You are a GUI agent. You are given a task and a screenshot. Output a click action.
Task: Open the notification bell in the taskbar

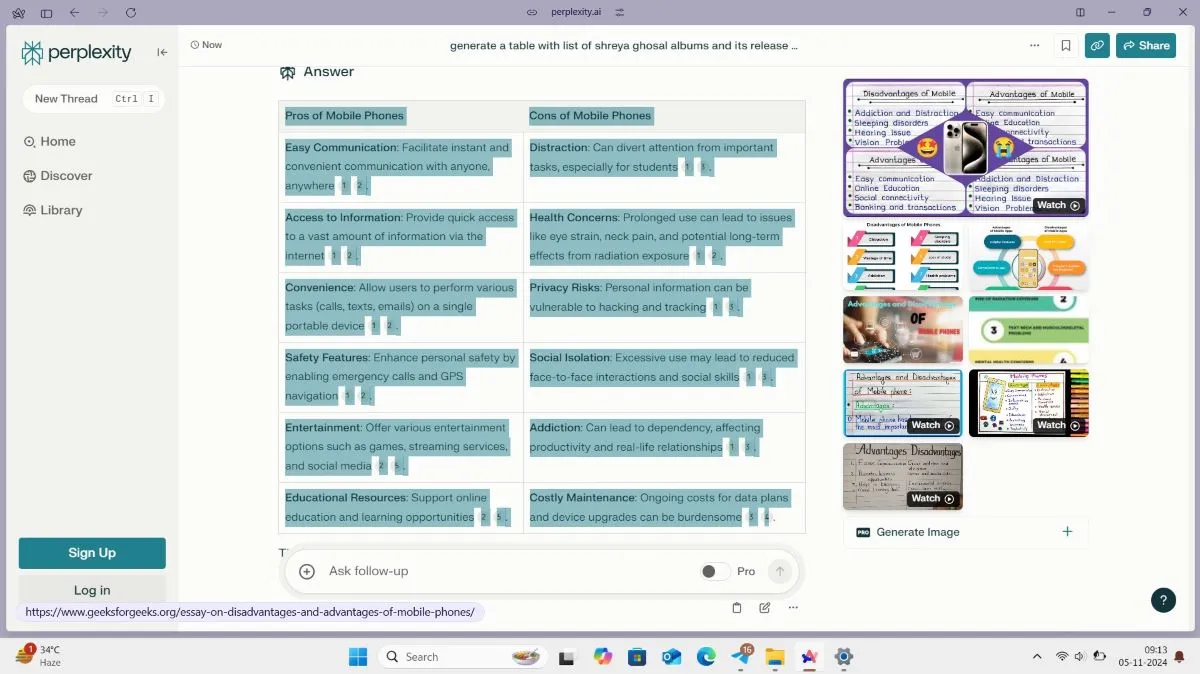pos(1178,657)
